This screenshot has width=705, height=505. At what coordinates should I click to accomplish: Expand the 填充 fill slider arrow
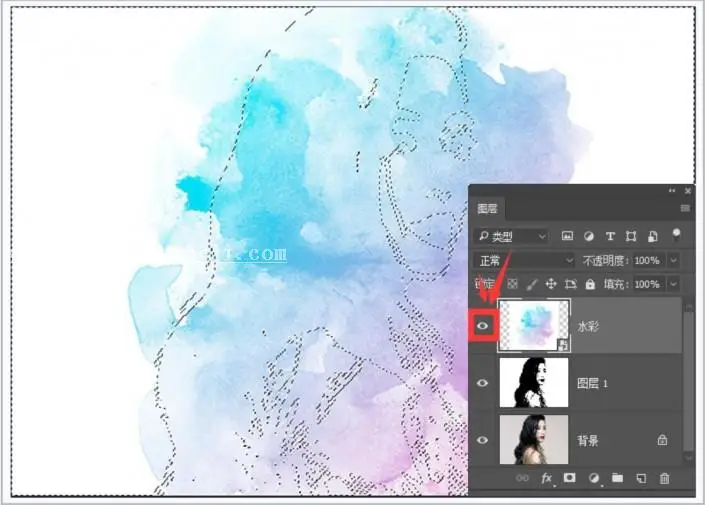(x=673, y=284)
